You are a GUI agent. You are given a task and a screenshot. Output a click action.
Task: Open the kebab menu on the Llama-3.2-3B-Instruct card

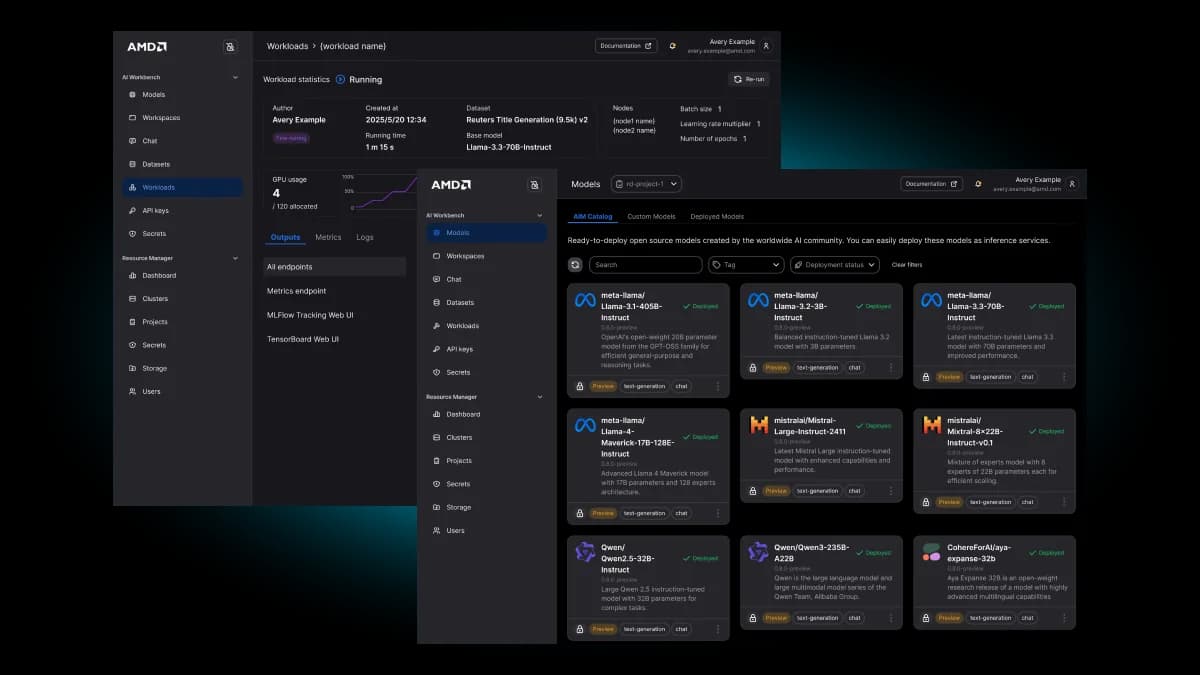(890, 367)
